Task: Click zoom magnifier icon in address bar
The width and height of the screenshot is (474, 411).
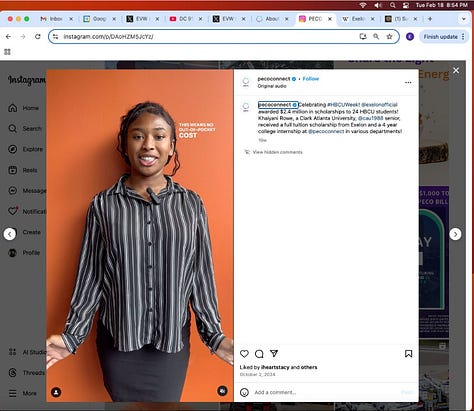Action: [x=376, y=37]
